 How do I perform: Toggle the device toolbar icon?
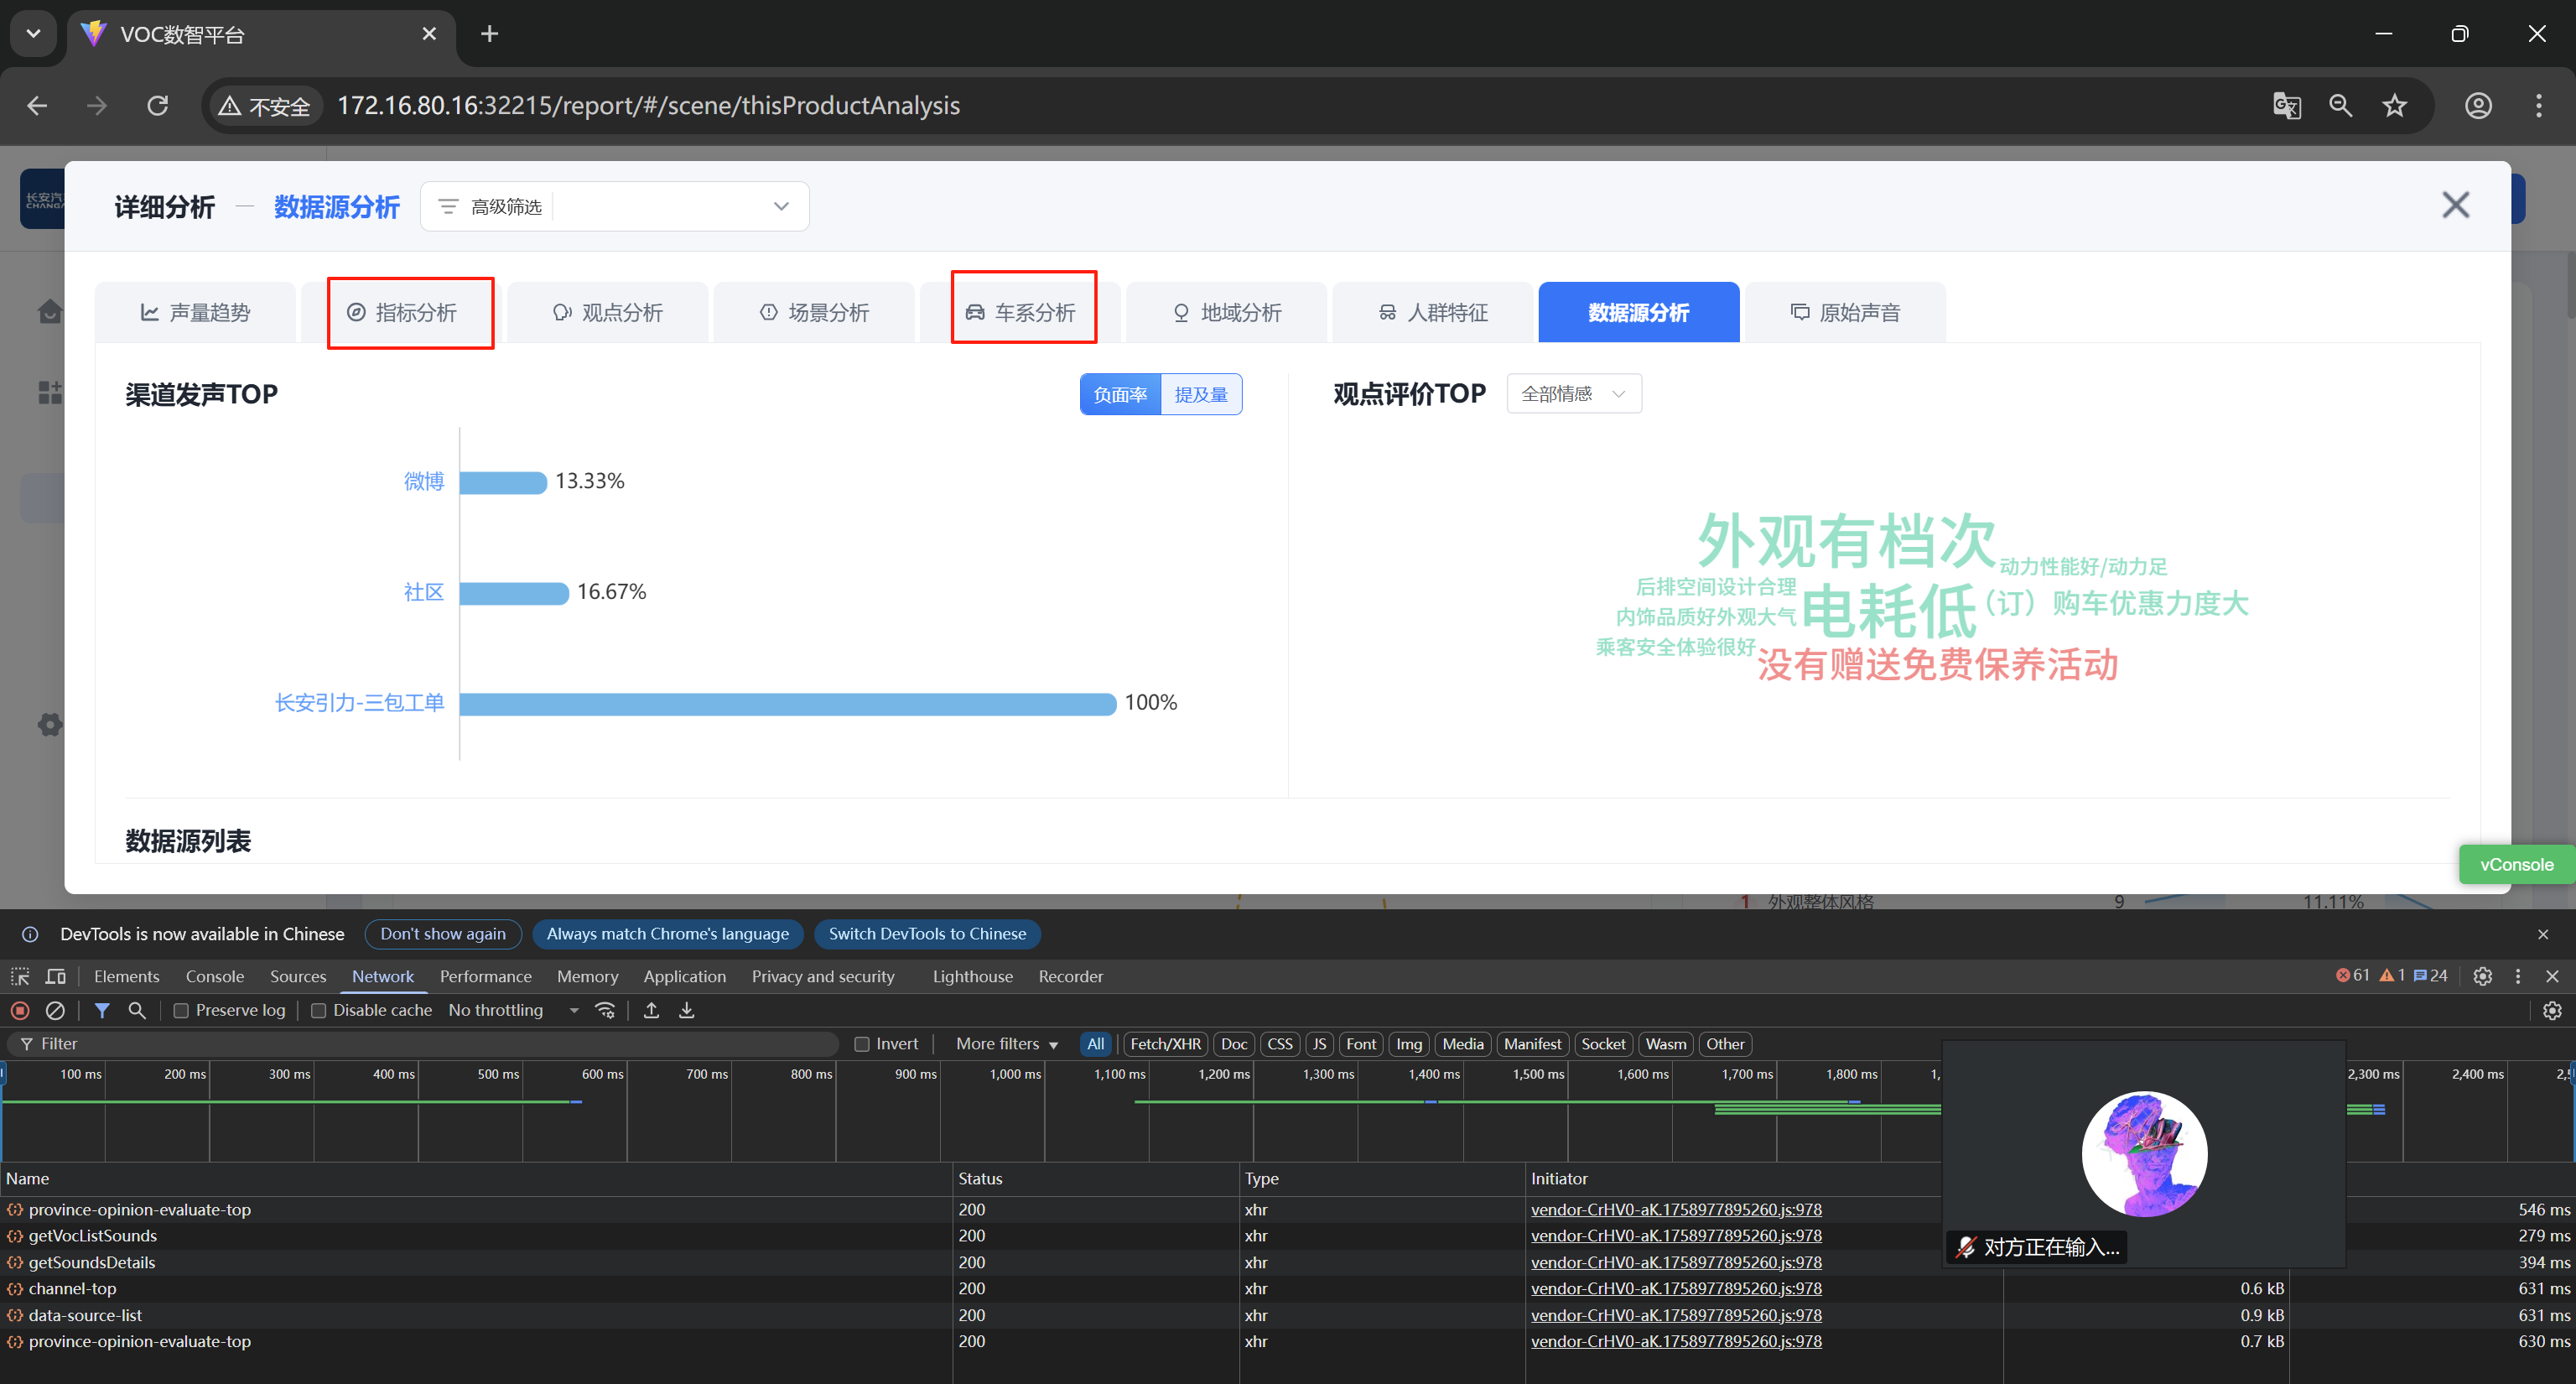56,976
